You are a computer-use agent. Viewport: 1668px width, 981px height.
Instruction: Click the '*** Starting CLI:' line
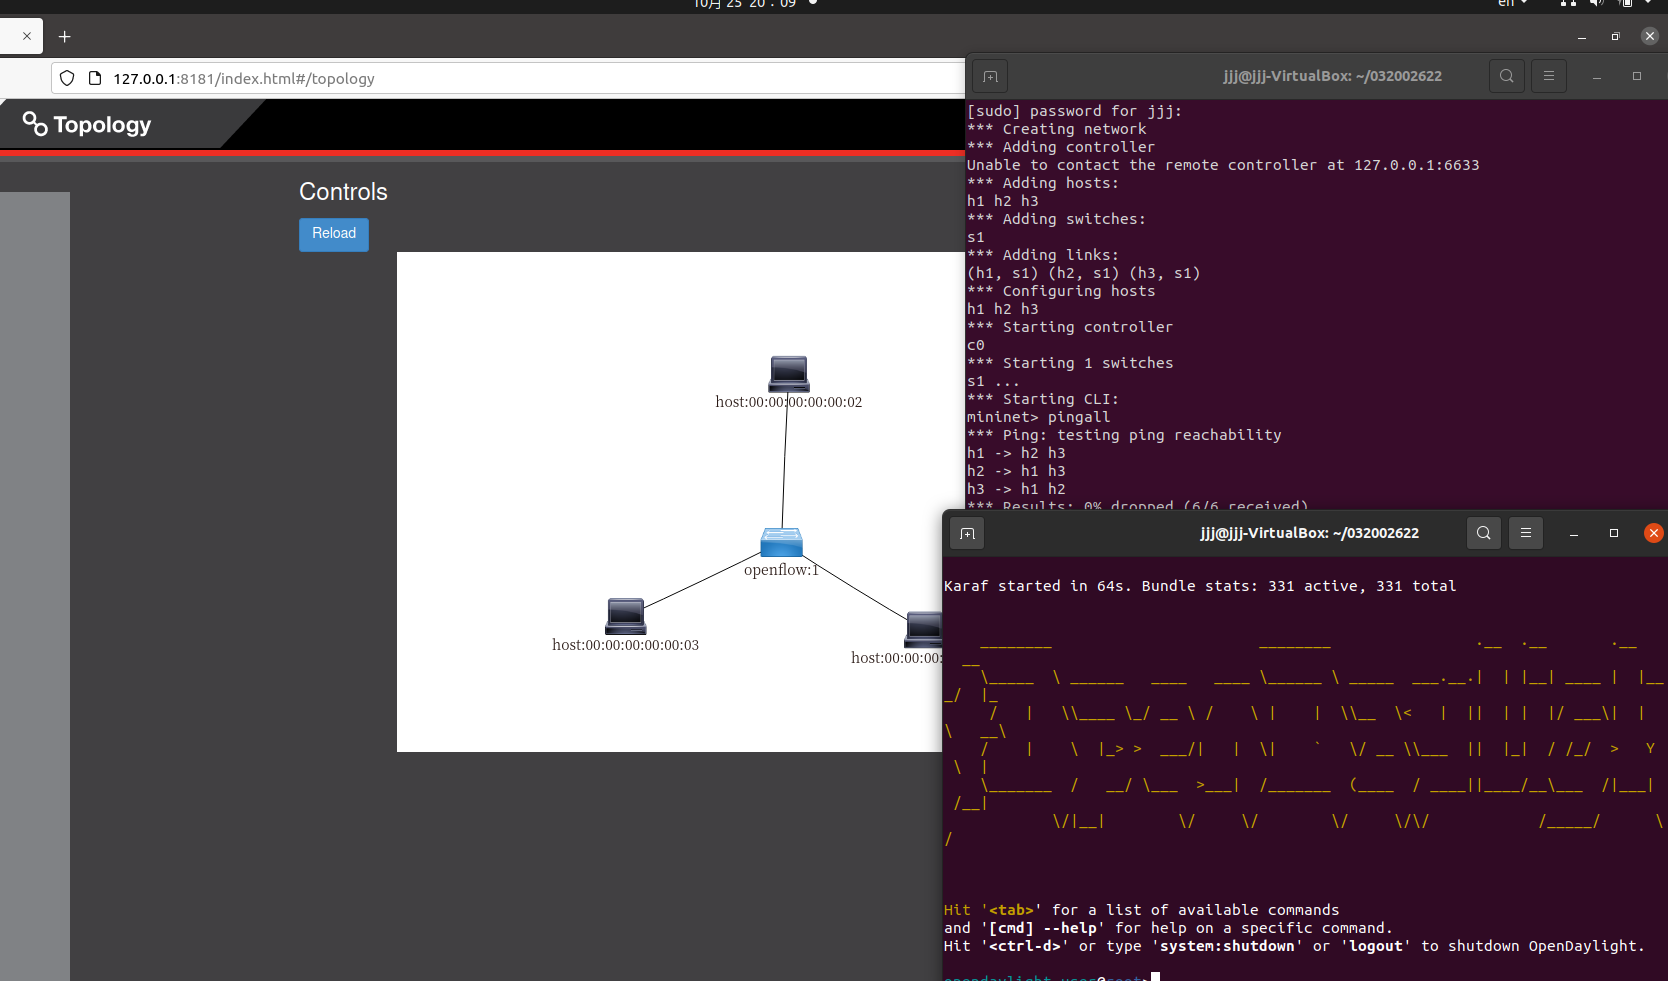(1043, 399)
